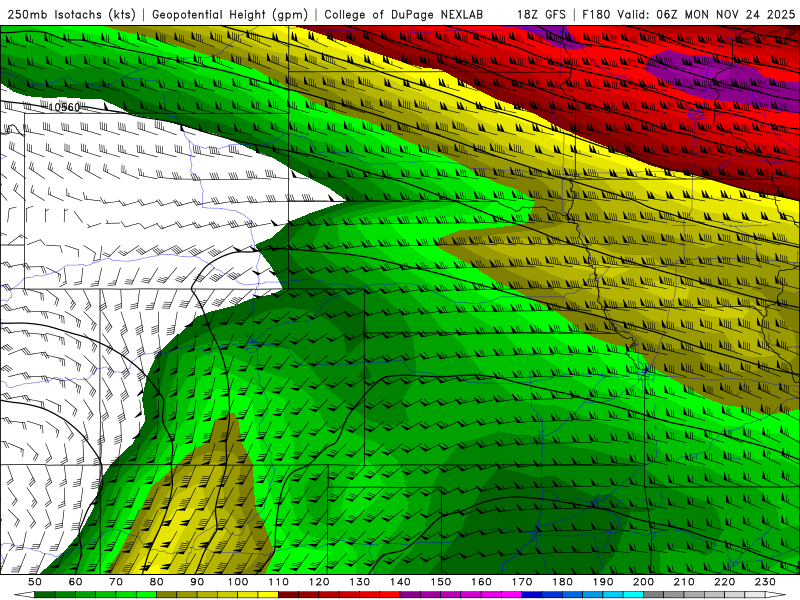Click the legend value 140

400,582
